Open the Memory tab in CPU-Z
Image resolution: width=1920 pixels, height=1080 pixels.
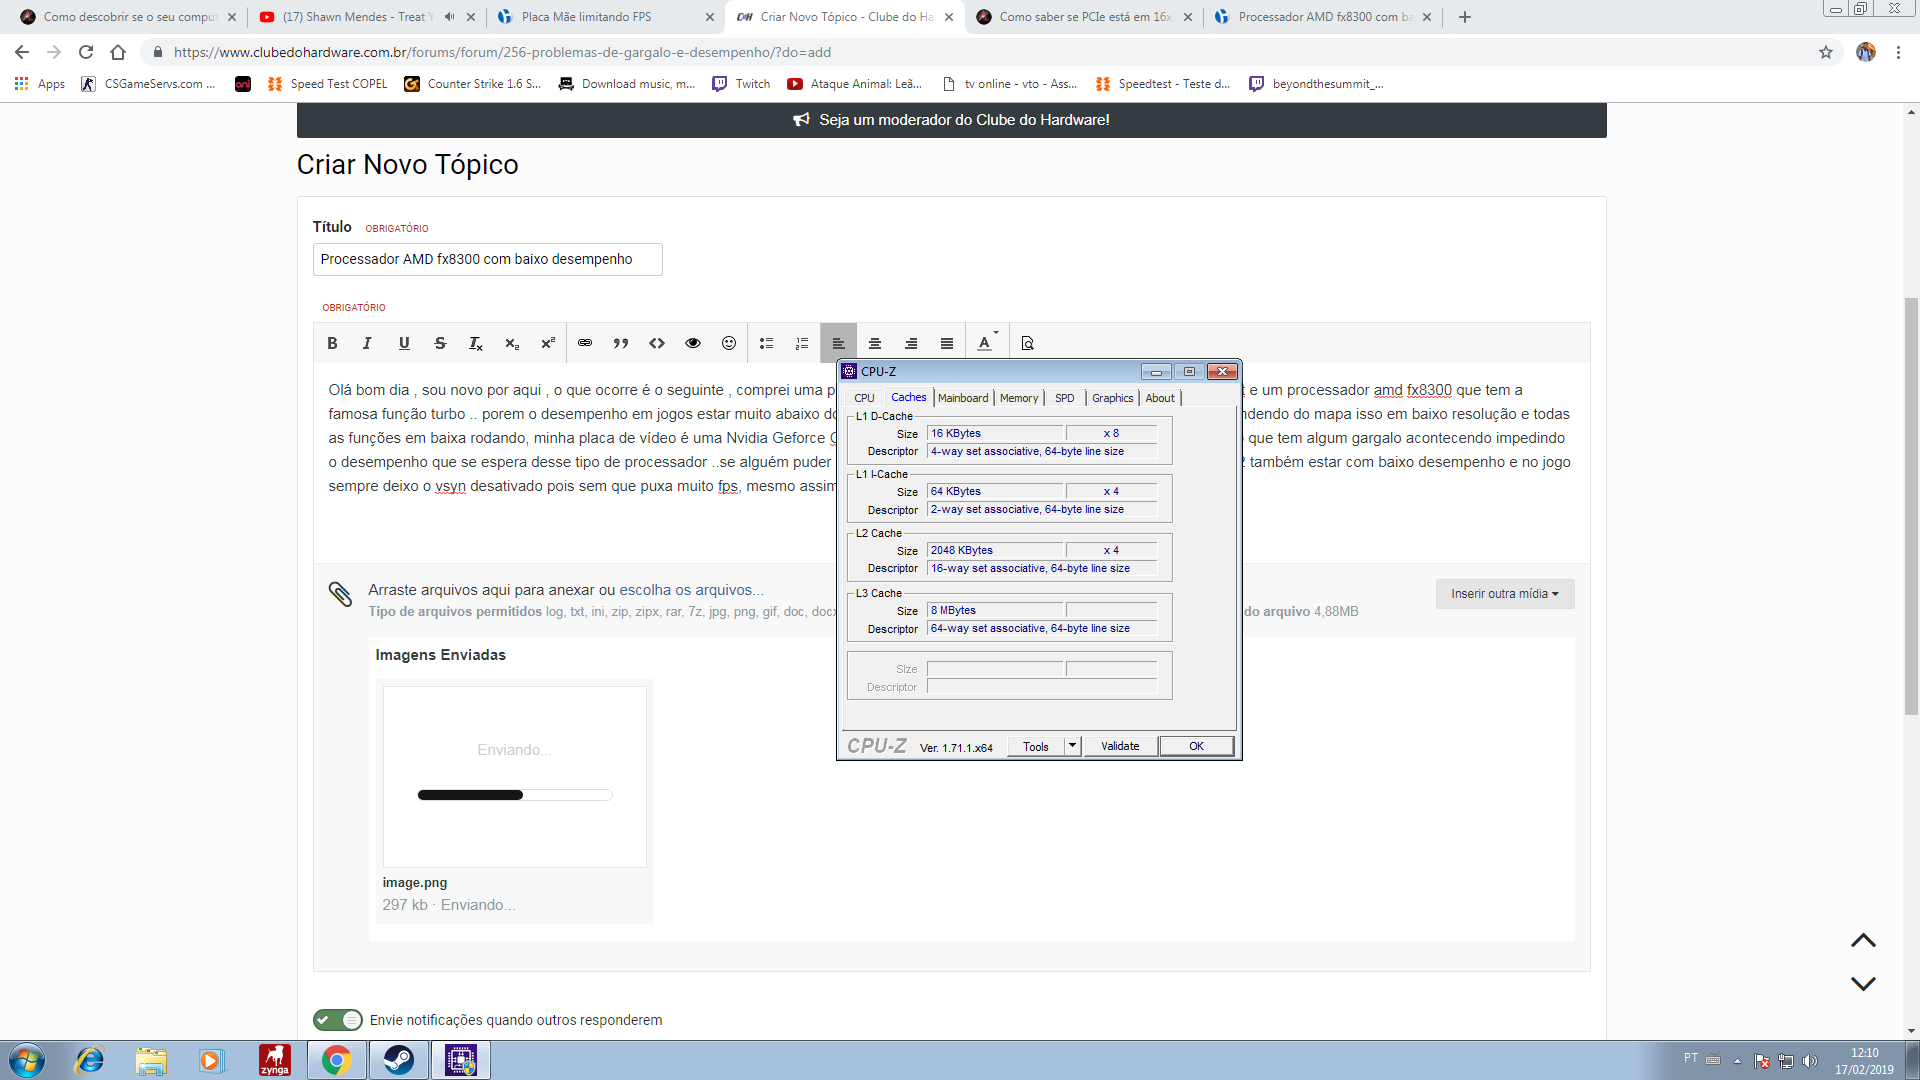(1019, 398)
